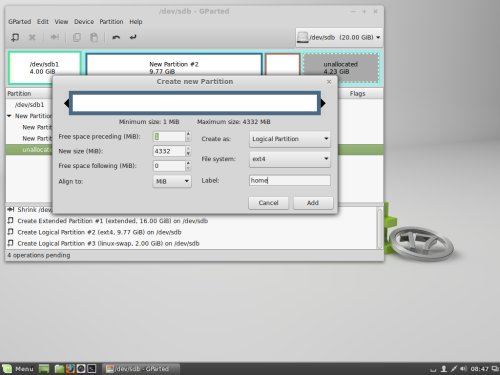Collapse the New Partition extended tree row

(x=9, y=116)
